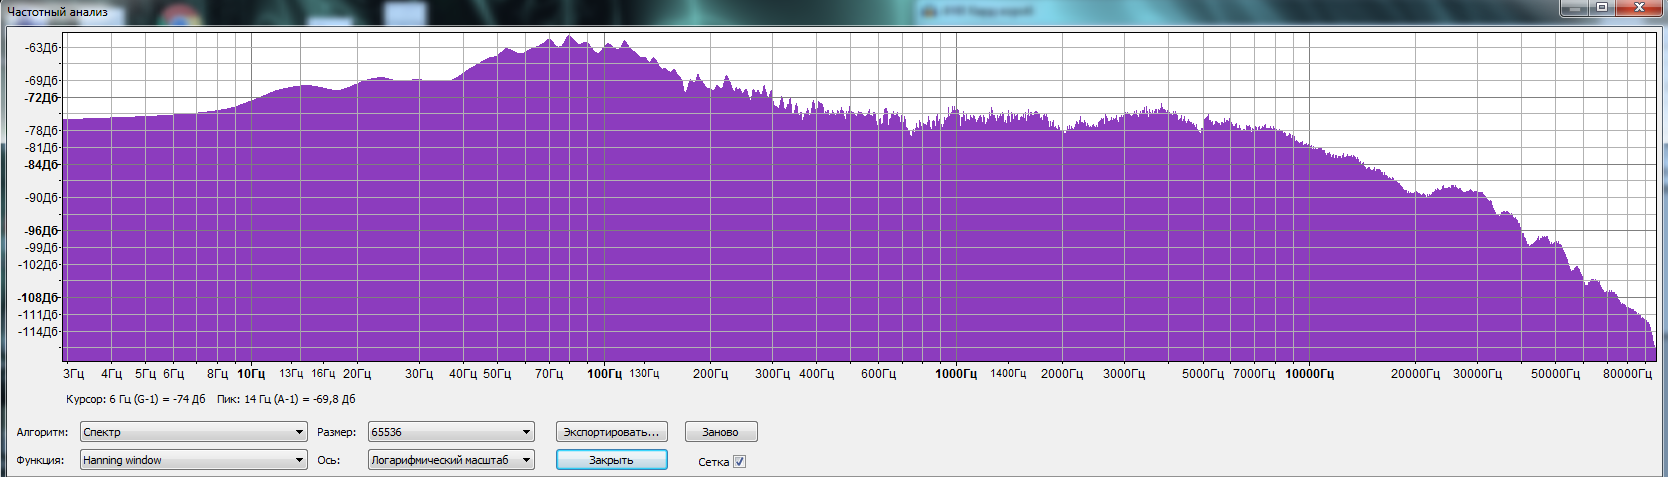Click the -114дБ label on level axis
Image resolution: width=1668 pixels, height=477 pixels.
[x=39, y=332]
